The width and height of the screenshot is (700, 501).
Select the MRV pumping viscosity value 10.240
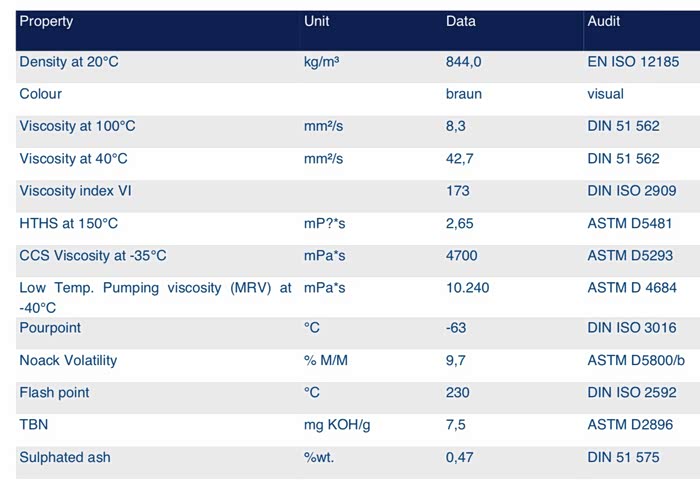[467, 288]
